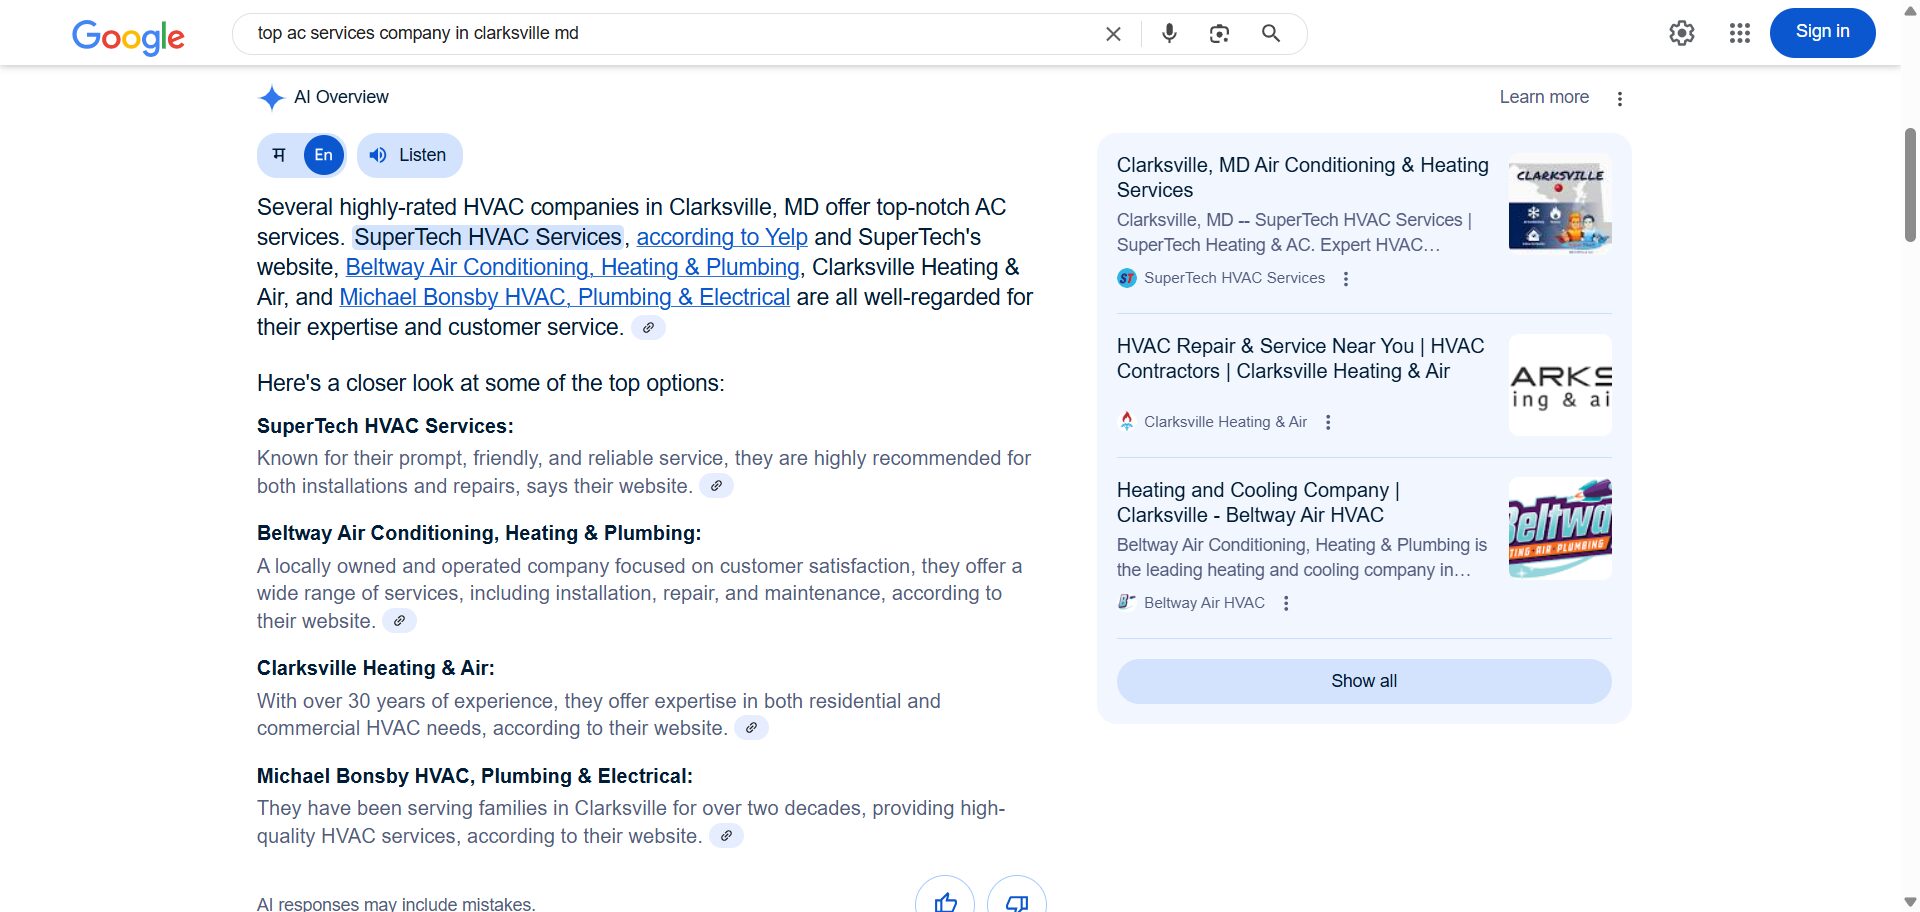Image resolution: width=1920 pixels, height=912 pixels.
Task: Click the Clarksville Heating & Air: heading
Action: click(376, 668)
